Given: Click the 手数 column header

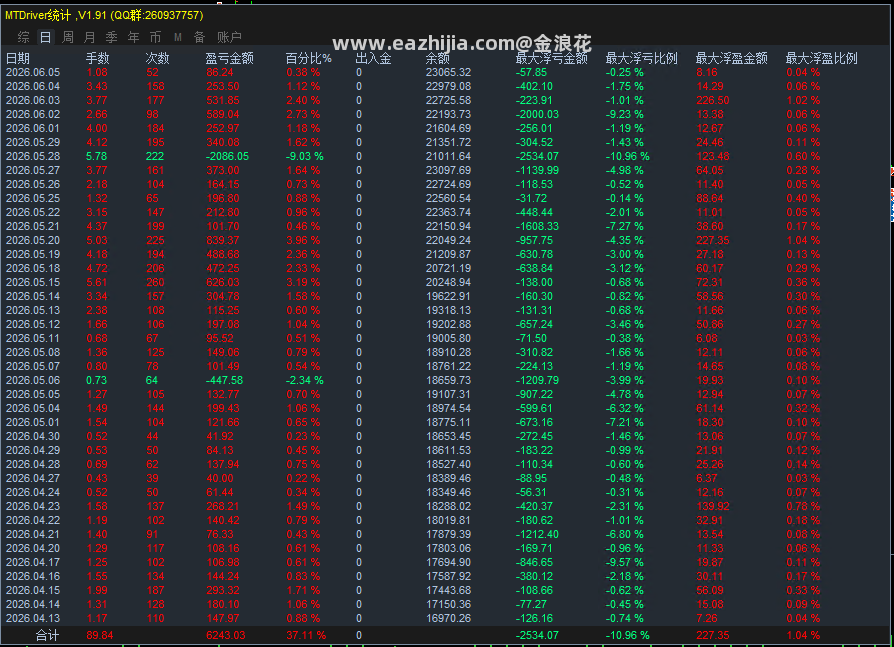Looking at the screenshot, I should tap(97, 58).
